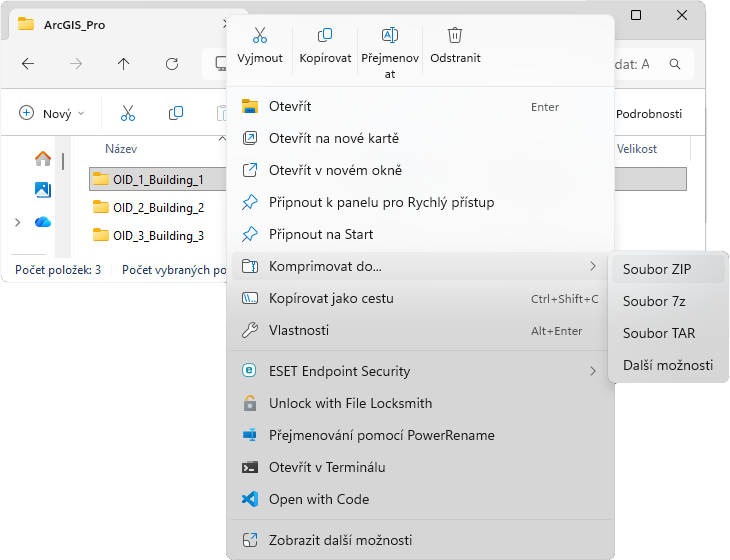Choose Otevřít v novém okně
The width and height of the screenshot is (730, 560).
click(420, 170)
